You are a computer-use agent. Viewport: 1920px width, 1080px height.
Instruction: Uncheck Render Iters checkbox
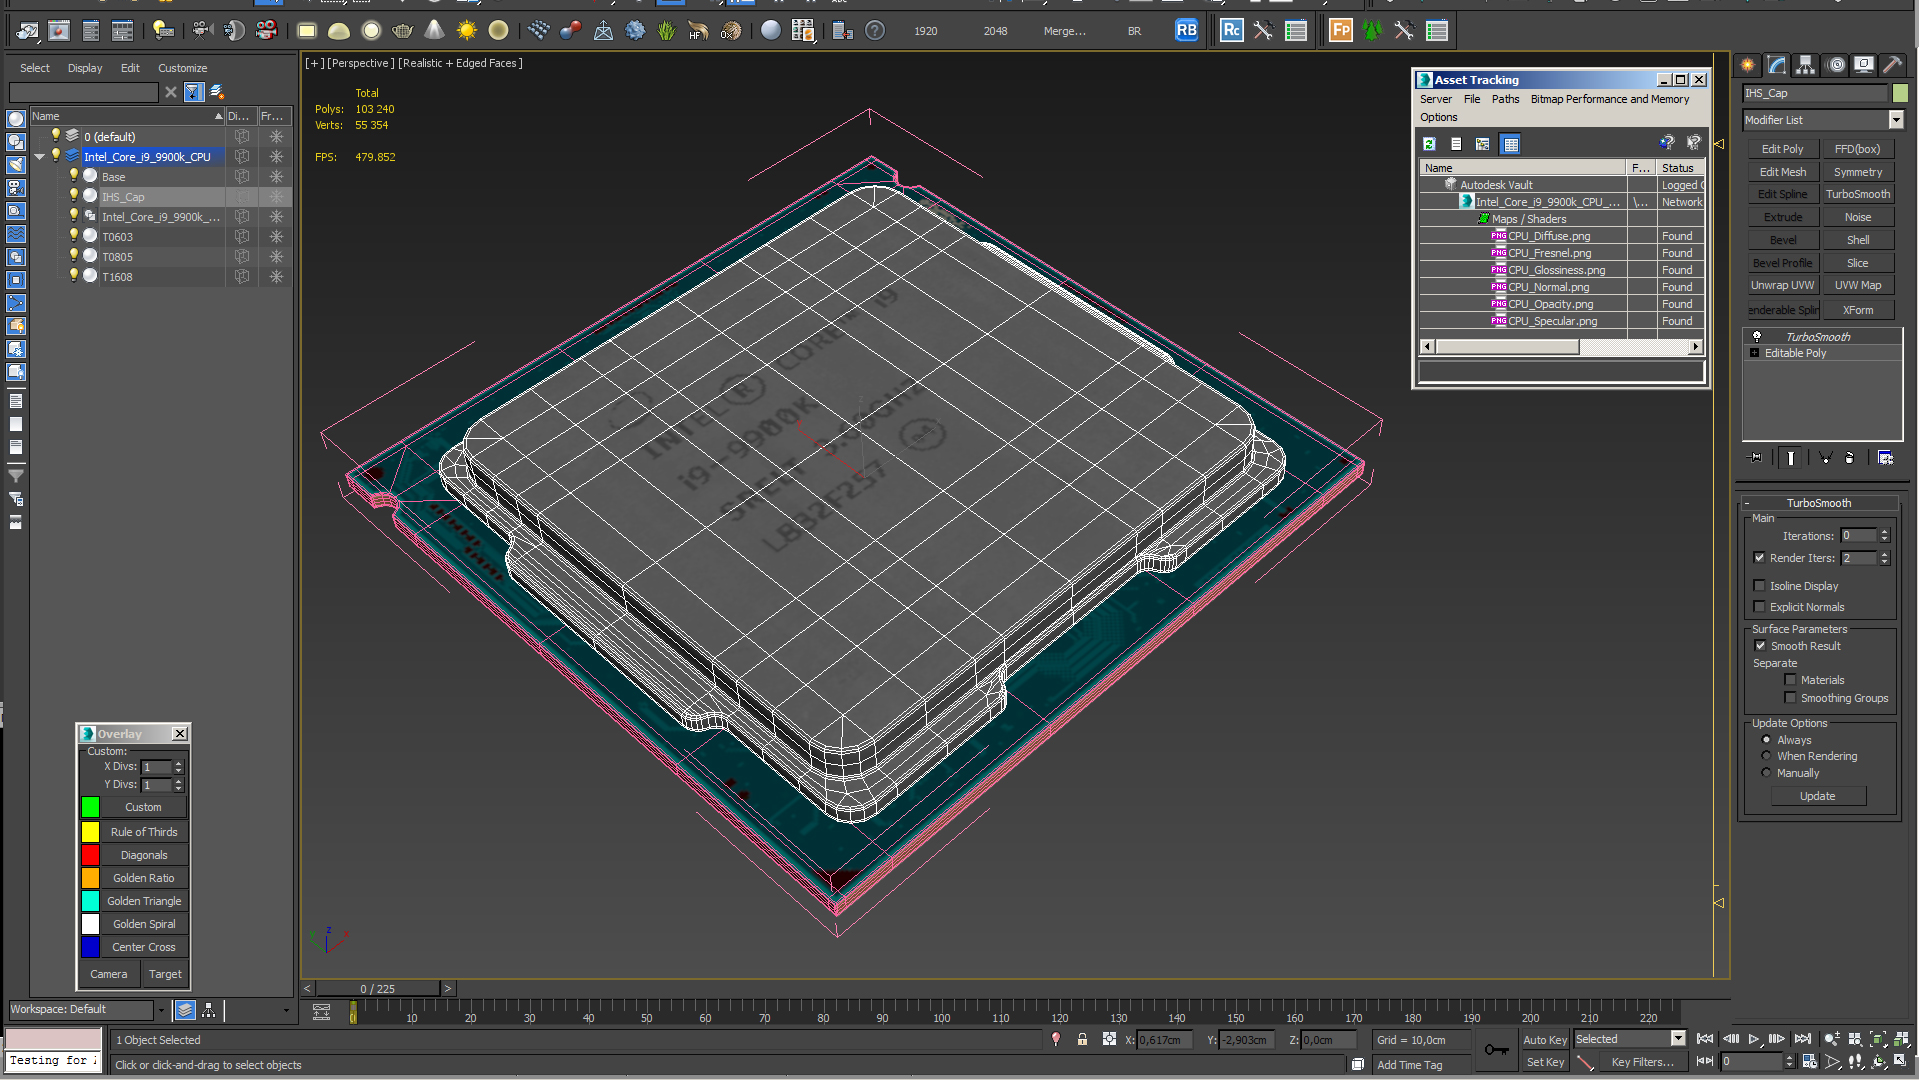pyautogui.click(x=1759, y=558)
